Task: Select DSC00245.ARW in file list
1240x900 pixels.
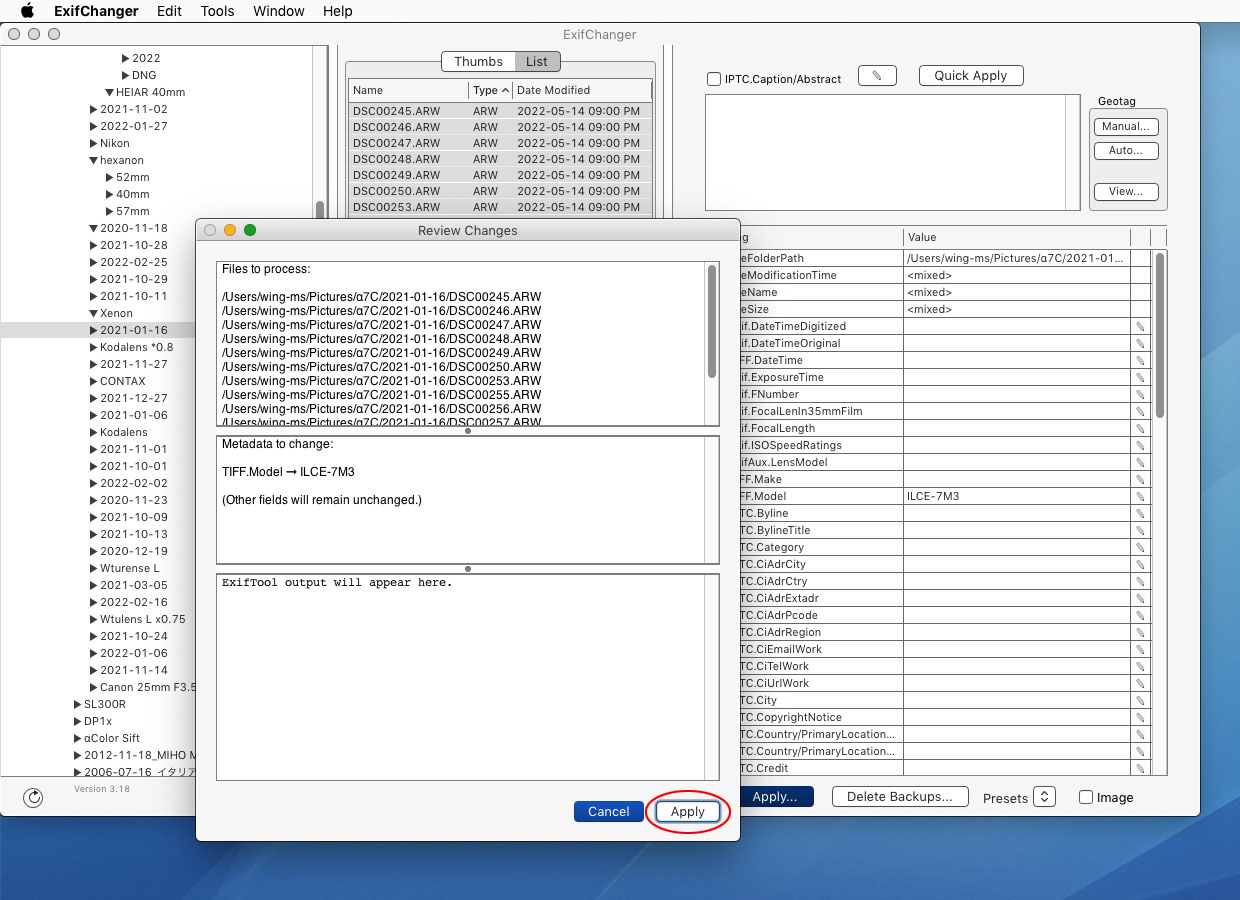Action: 500,111
